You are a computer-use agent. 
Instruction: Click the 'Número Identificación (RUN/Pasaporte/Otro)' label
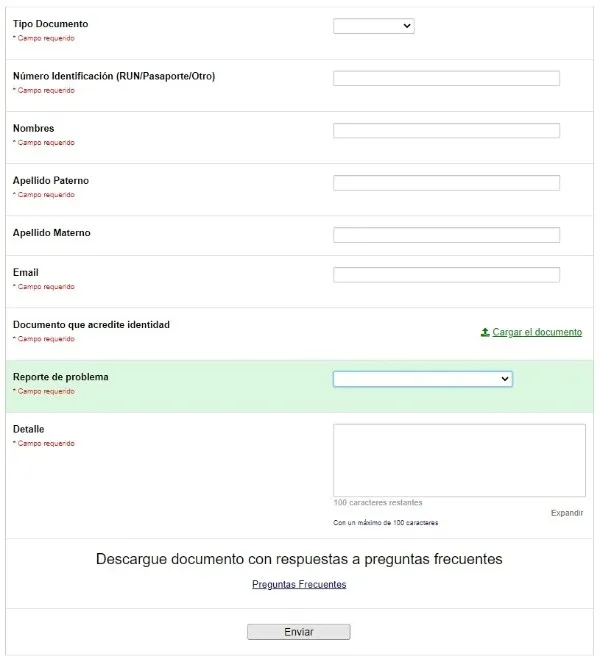[x=114, y=76]
